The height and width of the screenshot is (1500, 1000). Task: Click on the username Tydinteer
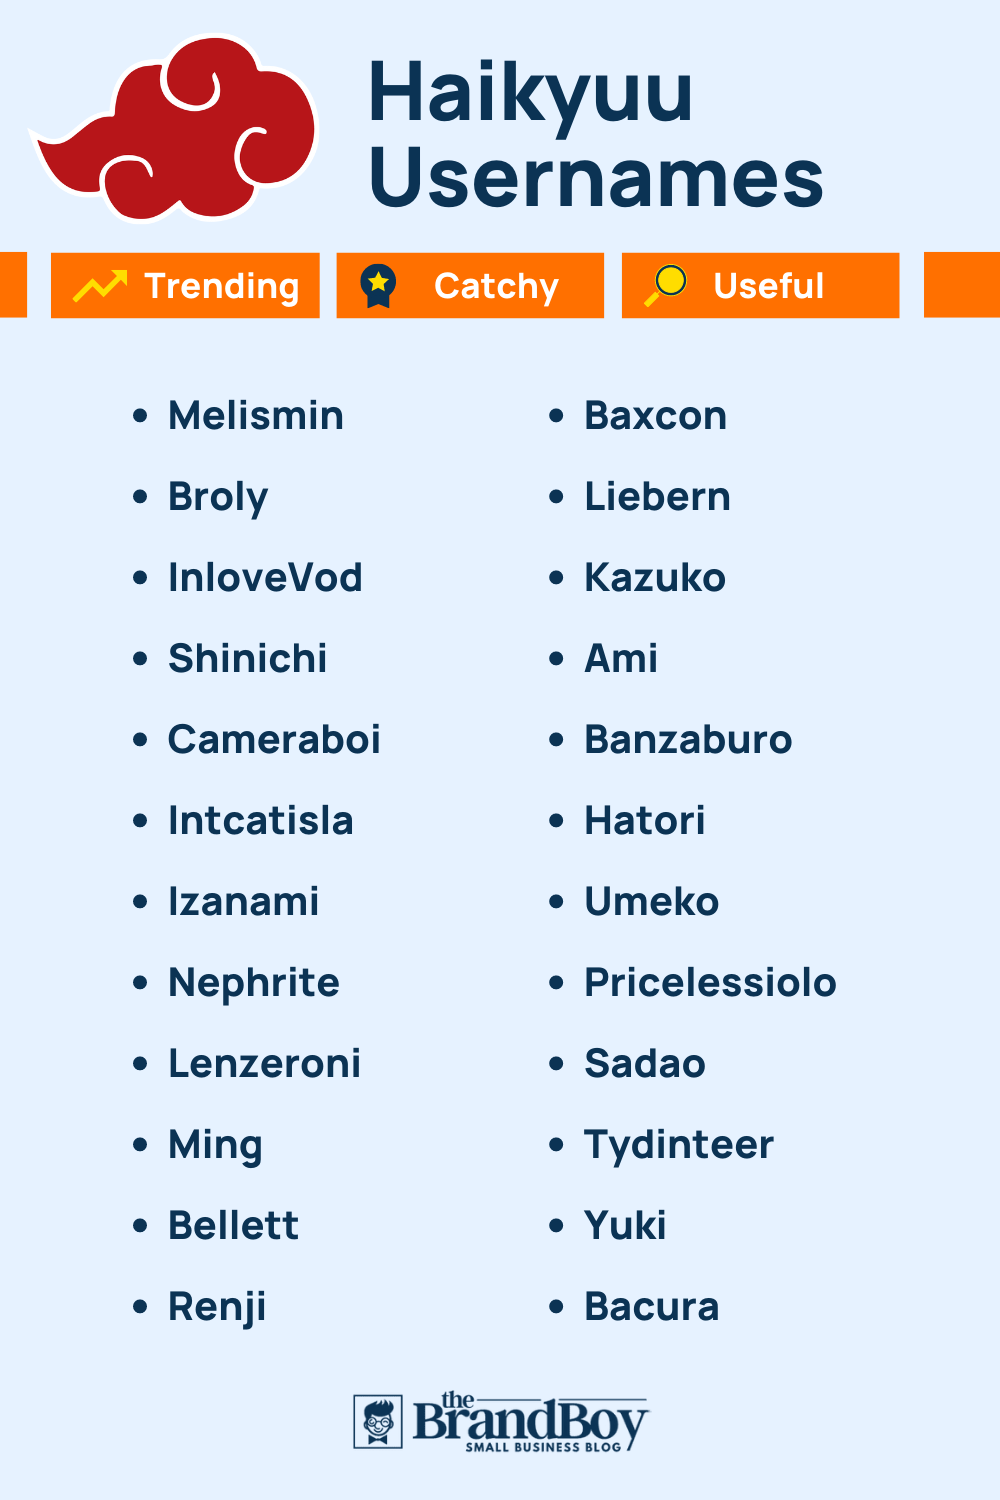[x=679, y=1145]
